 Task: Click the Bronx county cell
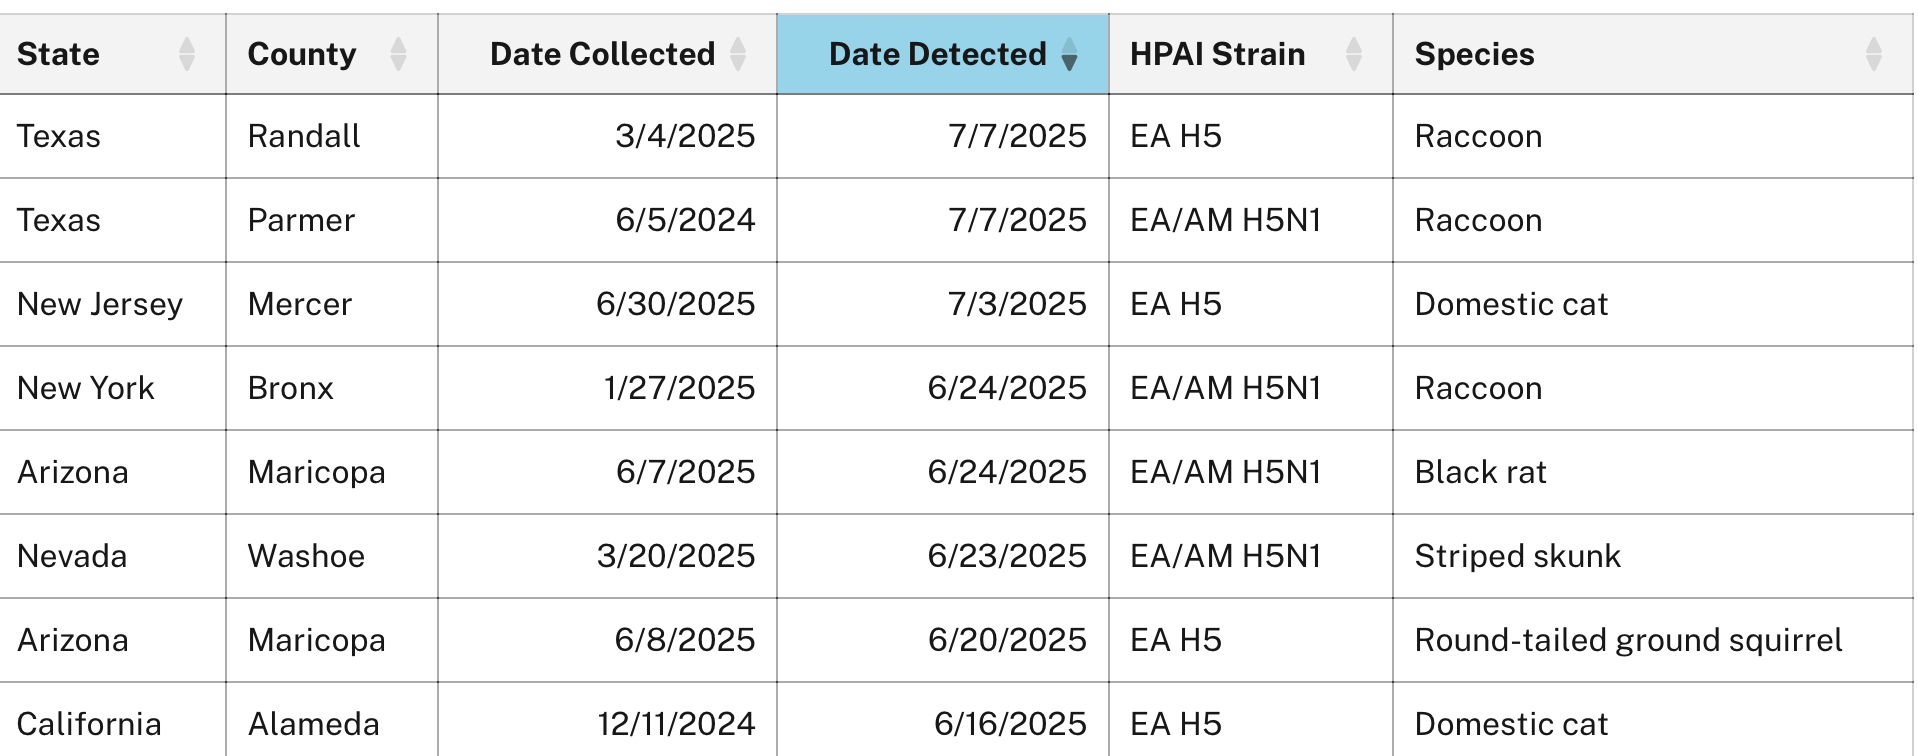(x=290, y=388)
